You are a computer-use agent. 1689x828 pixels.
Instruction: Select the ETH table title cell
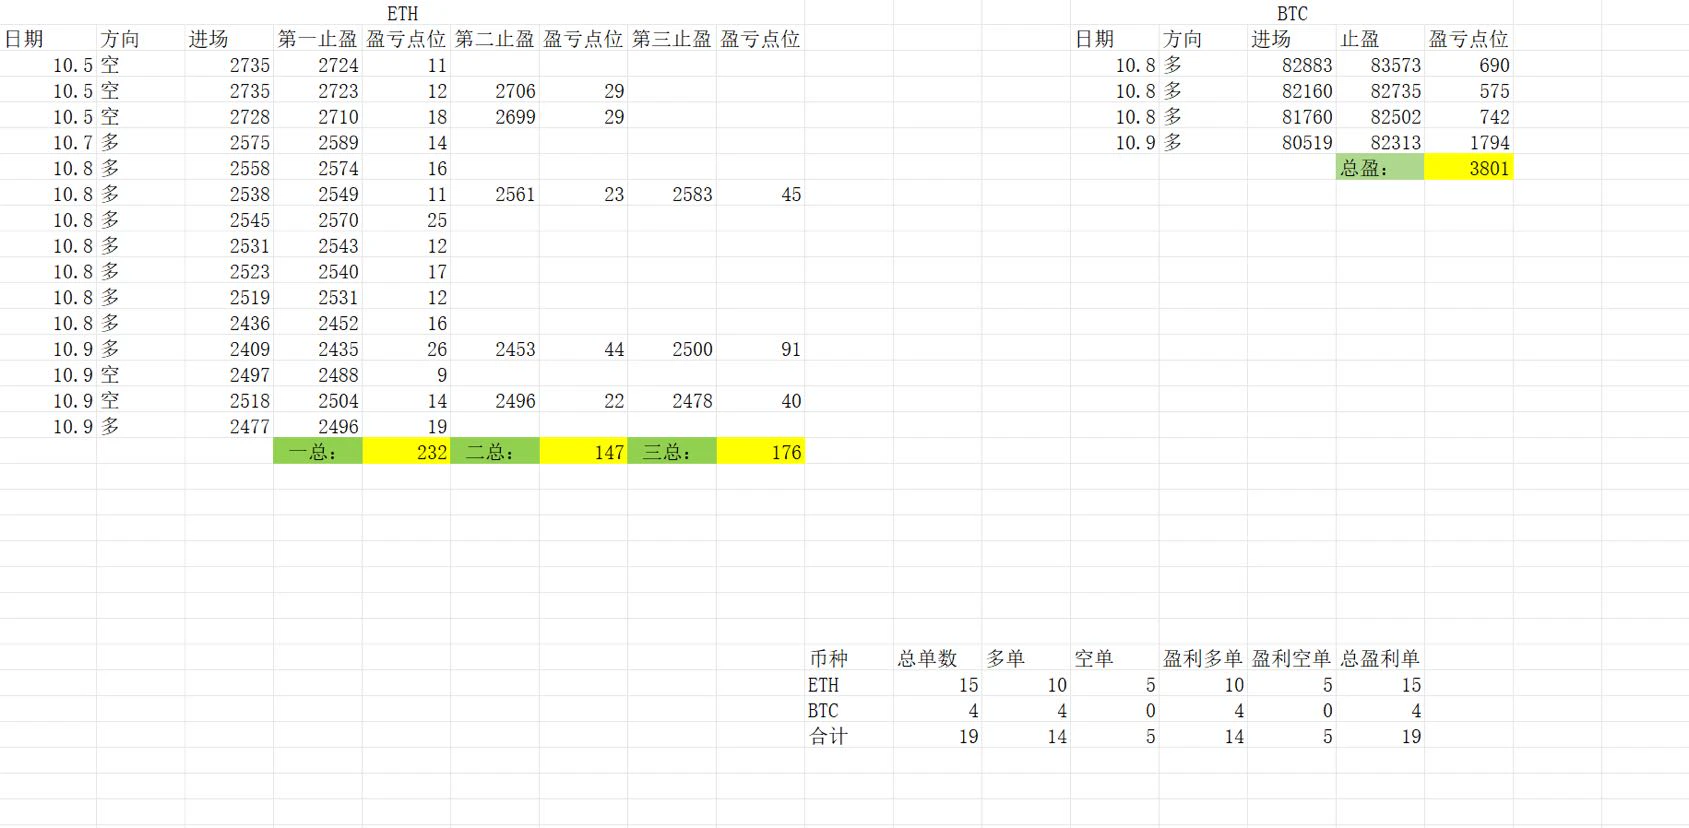click(403, 13)
